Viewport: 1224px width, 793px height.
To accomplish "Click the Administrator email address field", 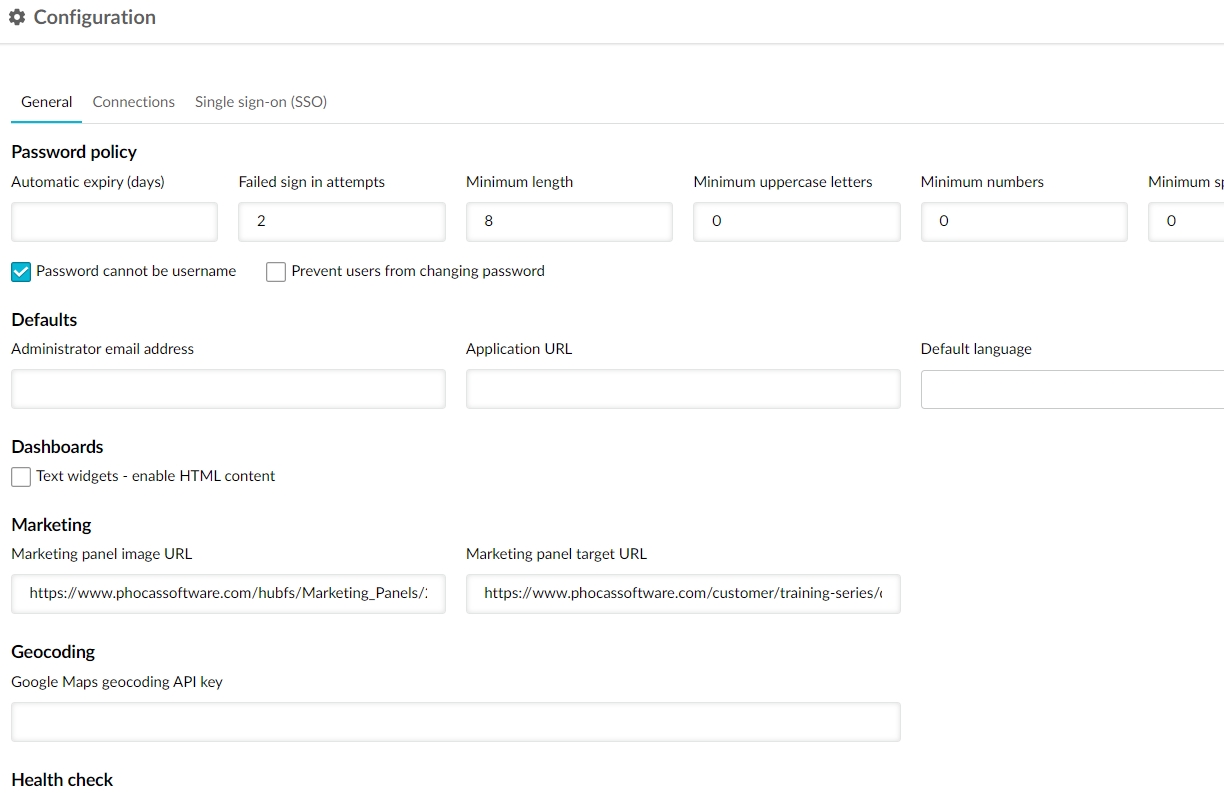I will click(228, 389).
